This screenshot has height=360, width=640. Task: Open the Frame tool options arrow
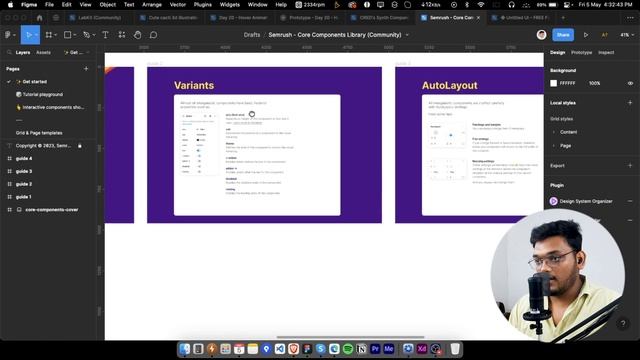click(x=56, y=35)
